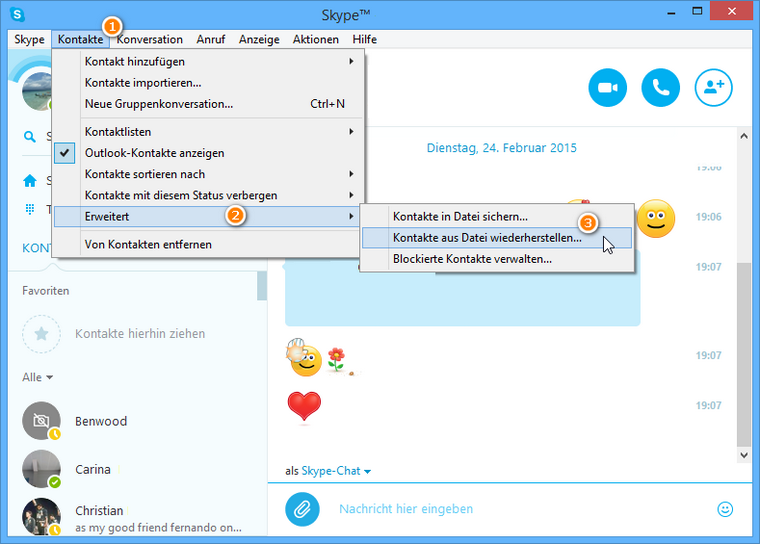This screenshot has height=544, width=760.
Task: Open the Erweitert submenu
Action: click(208, 217)
